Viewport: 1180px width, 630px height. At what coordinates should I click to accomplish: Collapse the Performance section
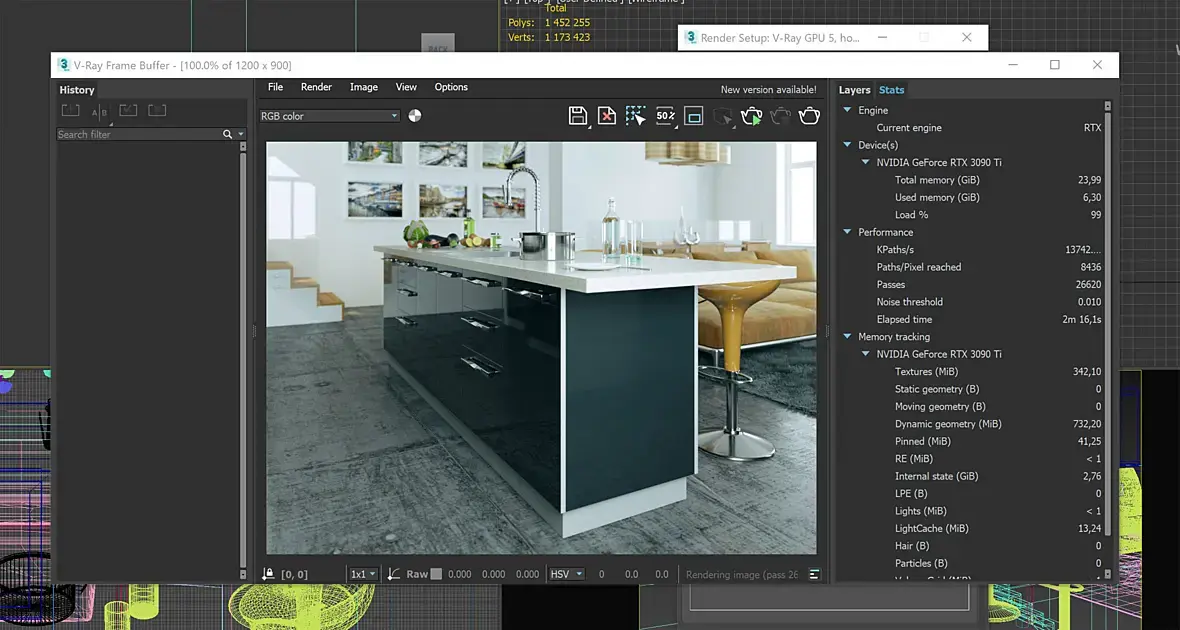point(847,232)
